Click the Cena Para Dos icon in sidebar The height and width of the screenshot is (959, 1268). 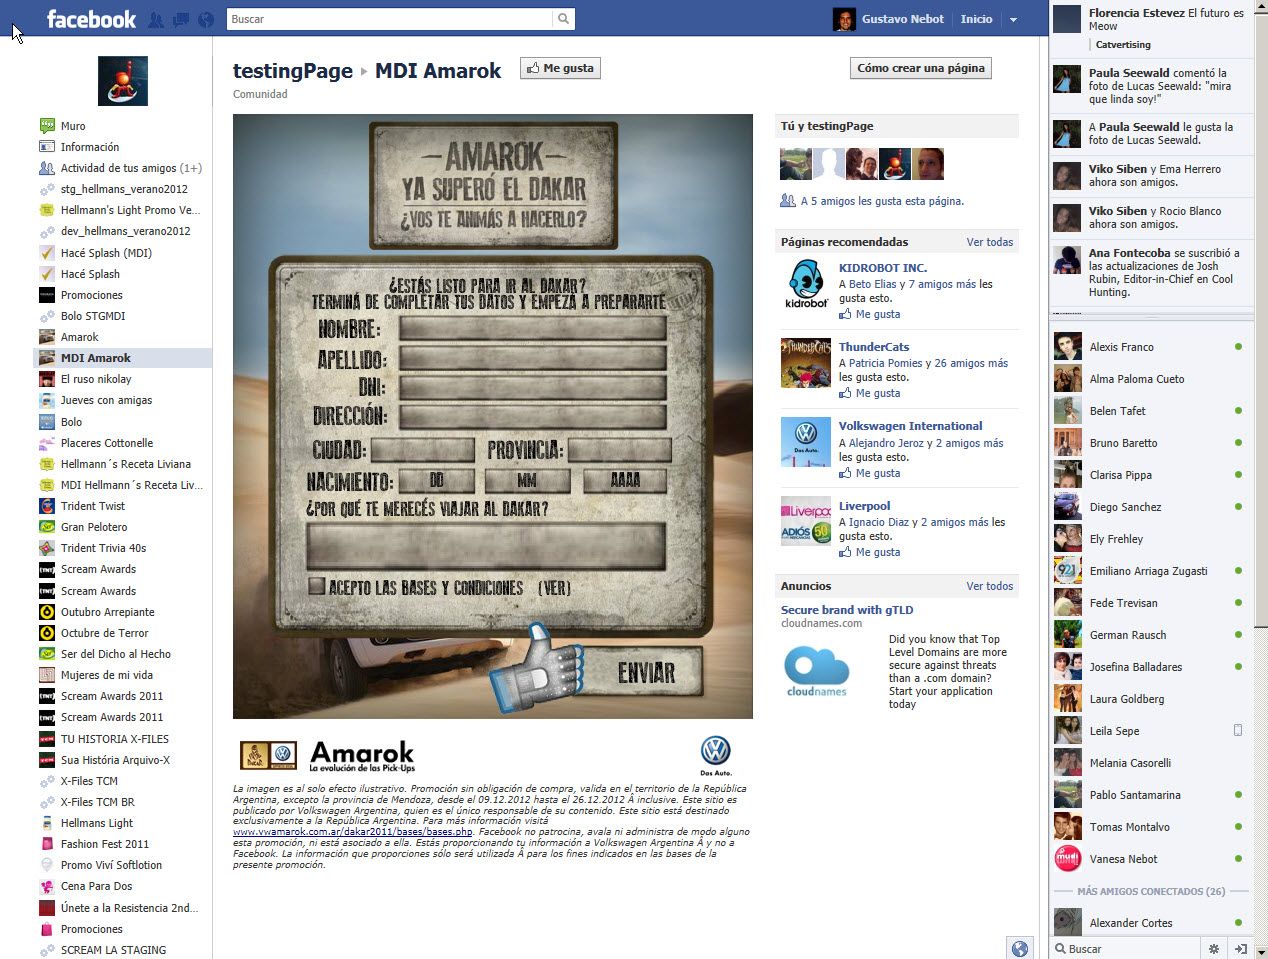click(47, 886)
